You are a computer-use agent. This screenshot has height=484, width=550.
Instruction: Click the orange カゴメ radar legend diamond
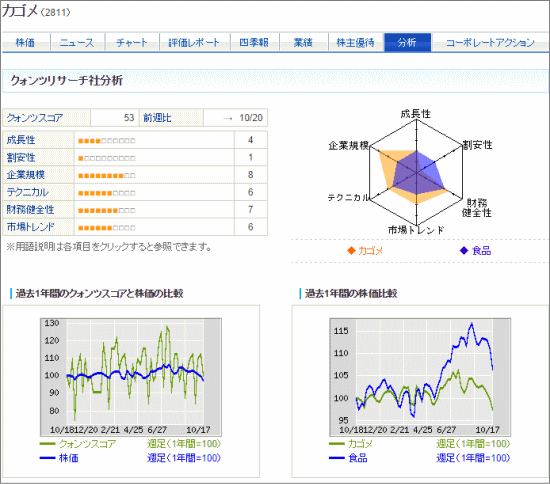pos(351,251)
